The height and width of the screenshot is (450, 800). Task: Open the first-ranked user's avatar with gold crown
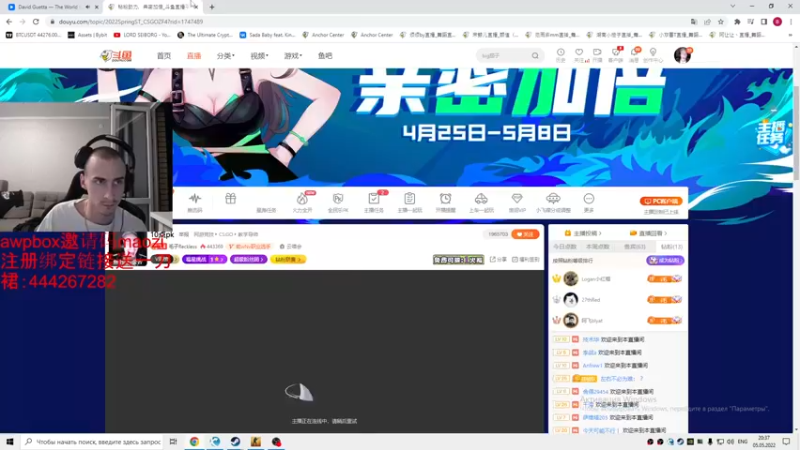point(570,279)
